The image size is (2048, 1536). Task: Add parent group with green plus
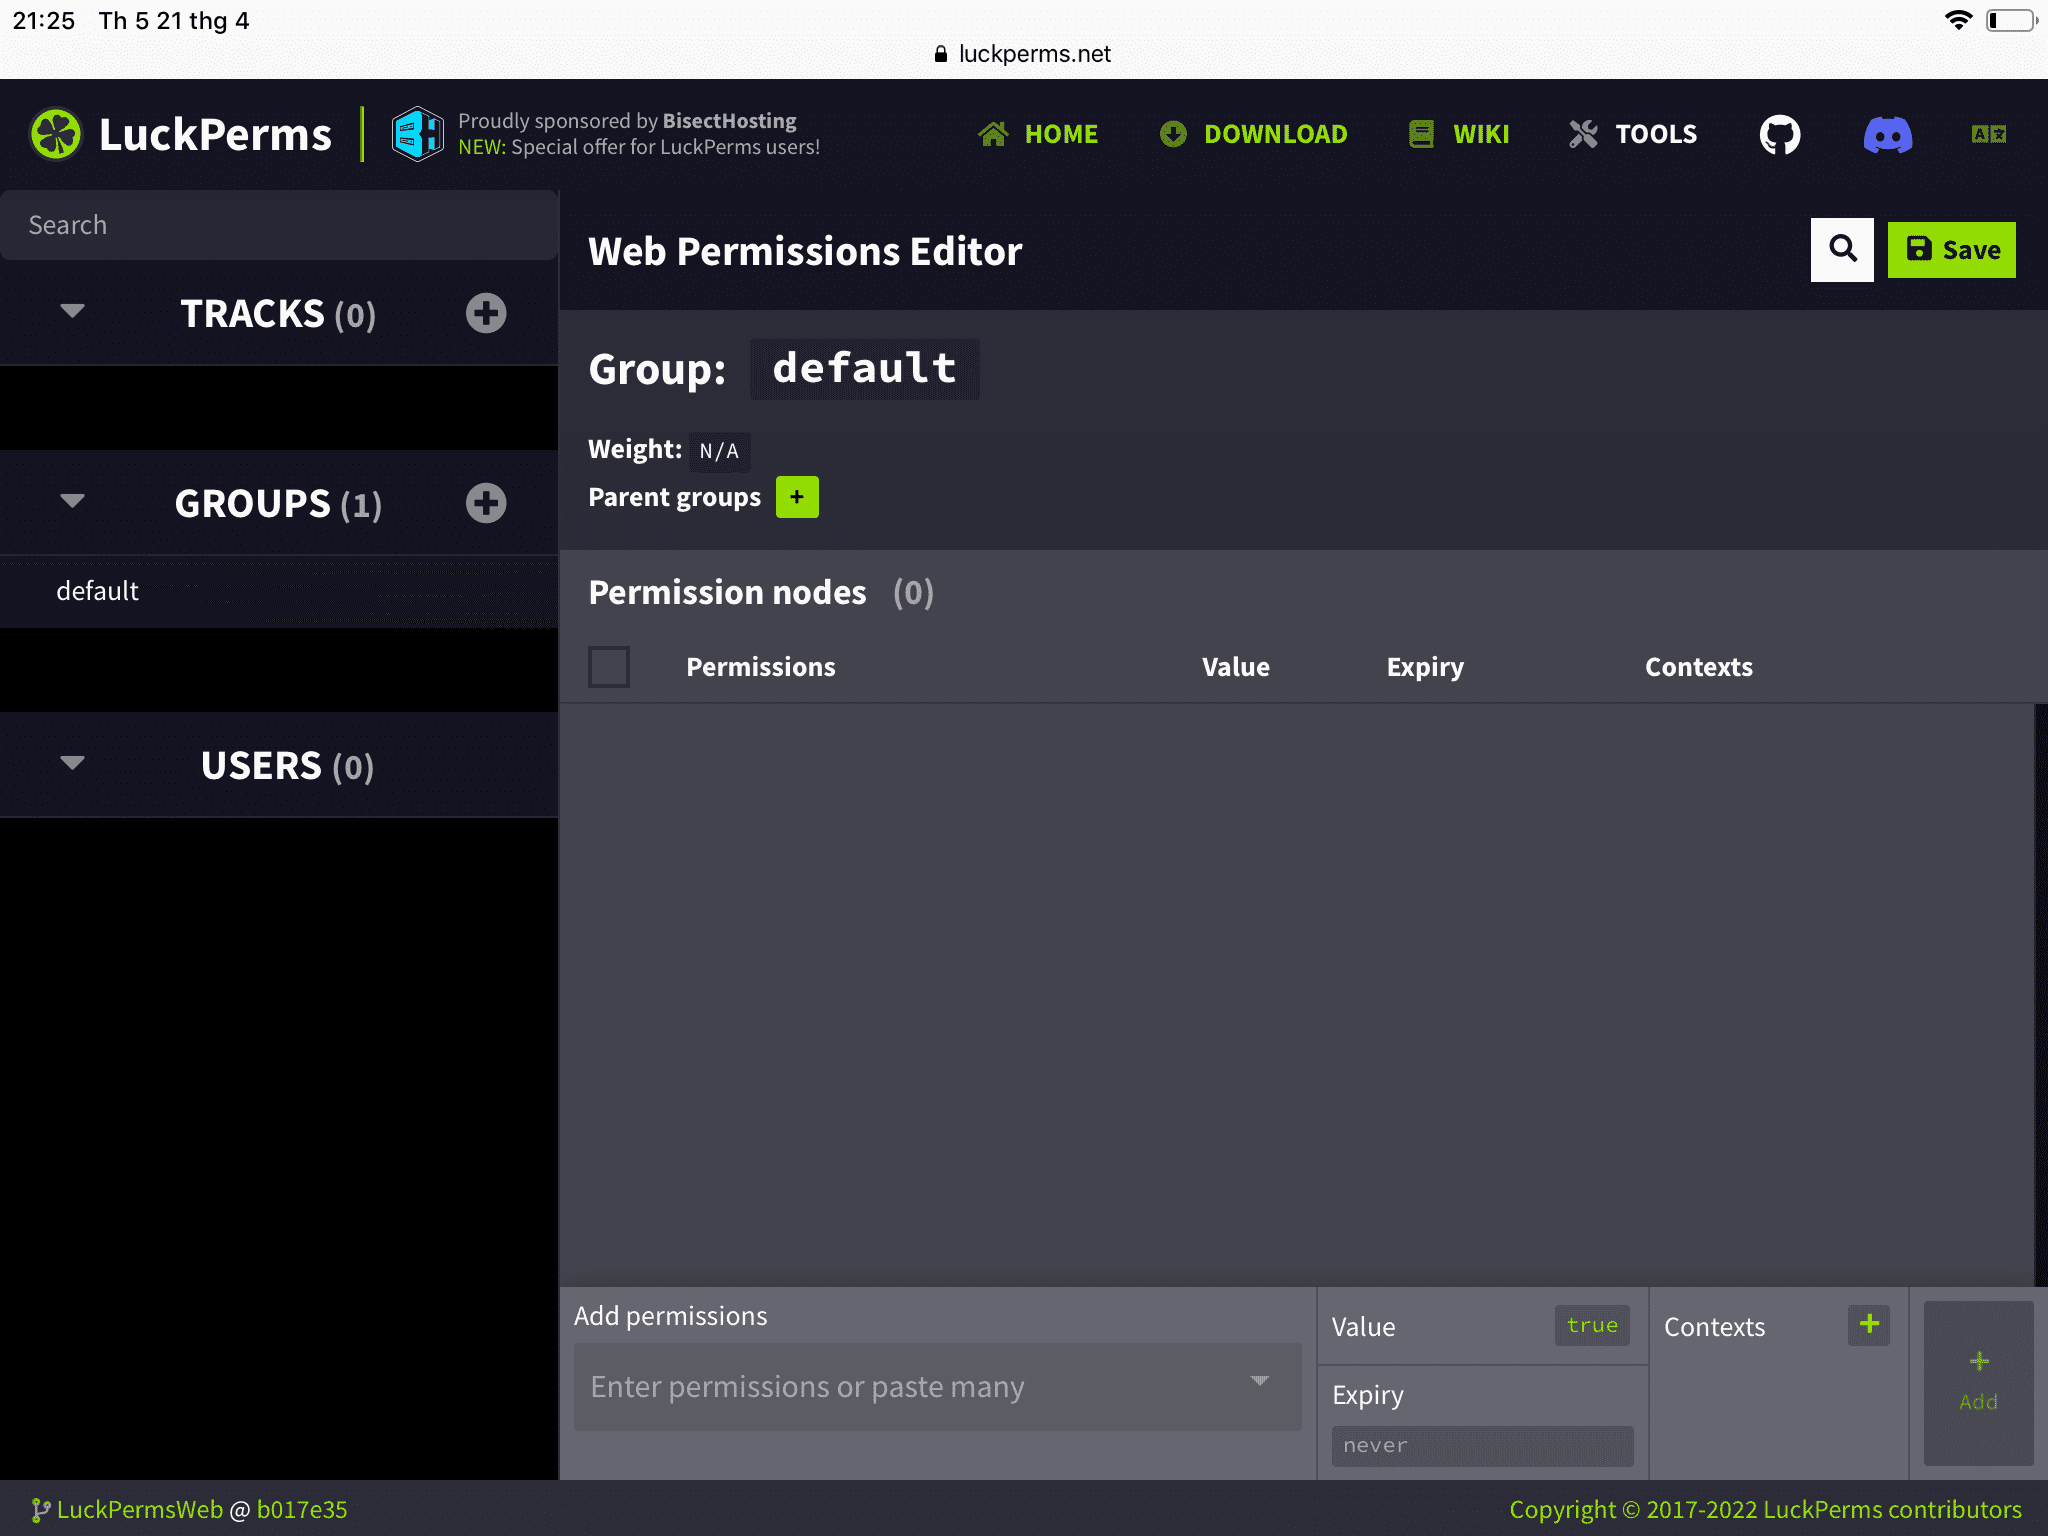[x=797, y=497]
